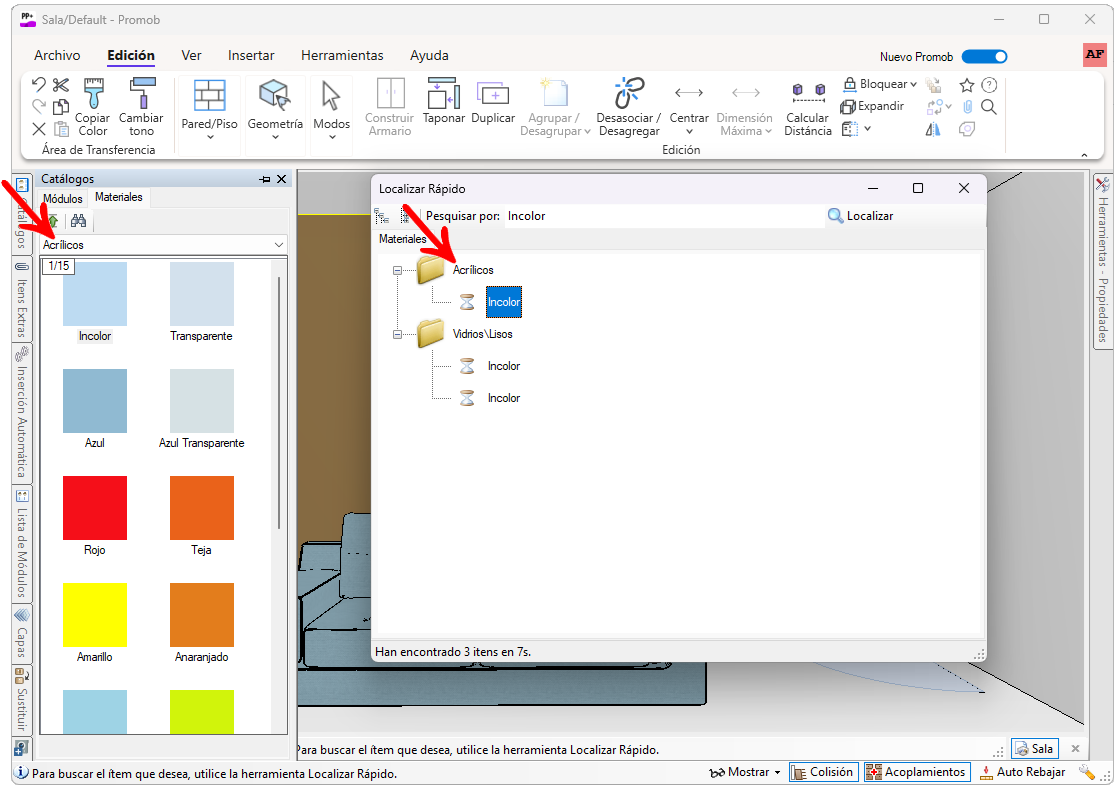Image resolution: width=1115 pixels, height=789 pixels.
Task: Click the Calcular Distância icon
Action: 807,94
